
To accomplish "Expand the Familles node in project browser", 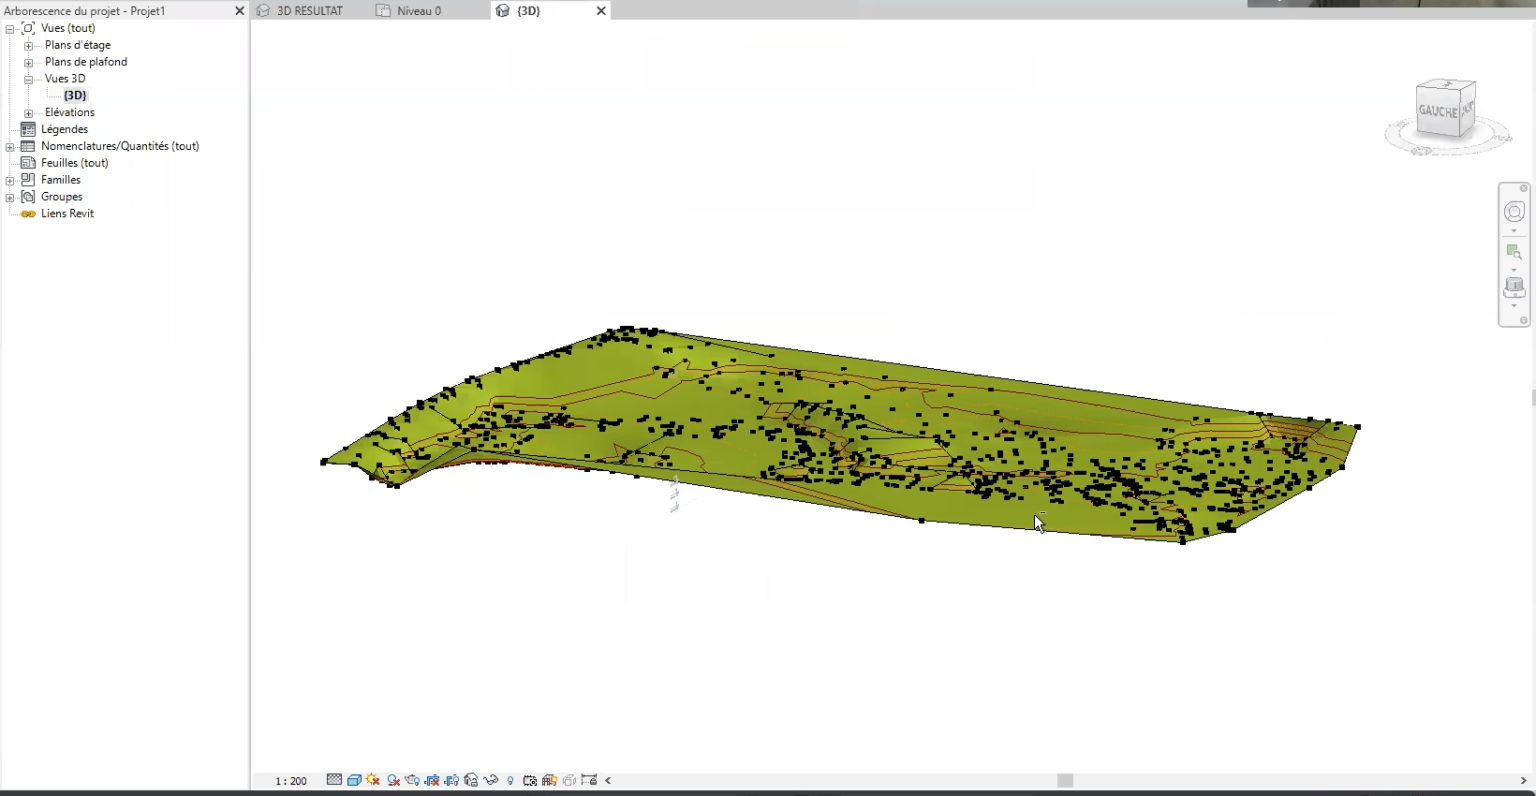I will (x=10, y=181).
